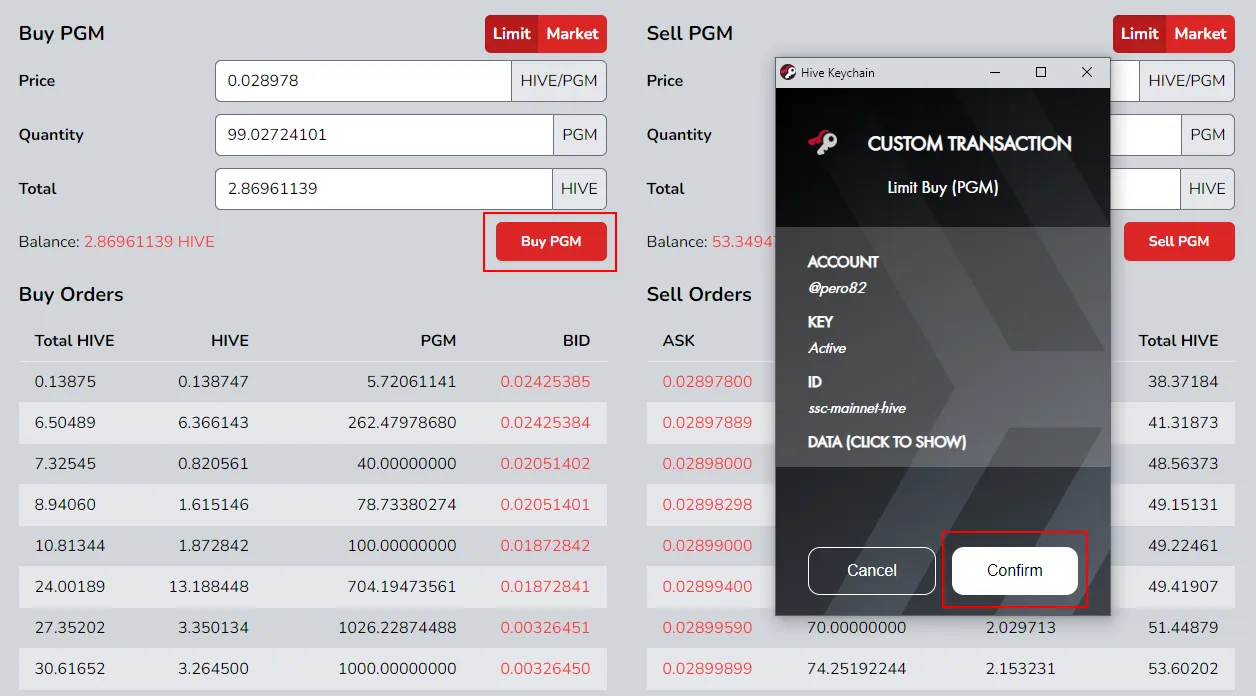Click bid price 0.01872842

(545, 545)
